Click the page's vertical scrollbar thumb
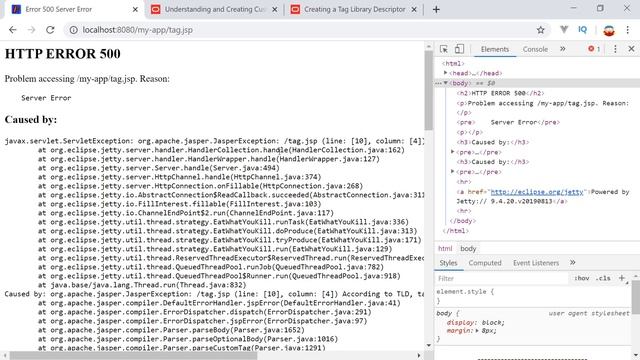This screenshot has width=640, height=360. [429, 90]
